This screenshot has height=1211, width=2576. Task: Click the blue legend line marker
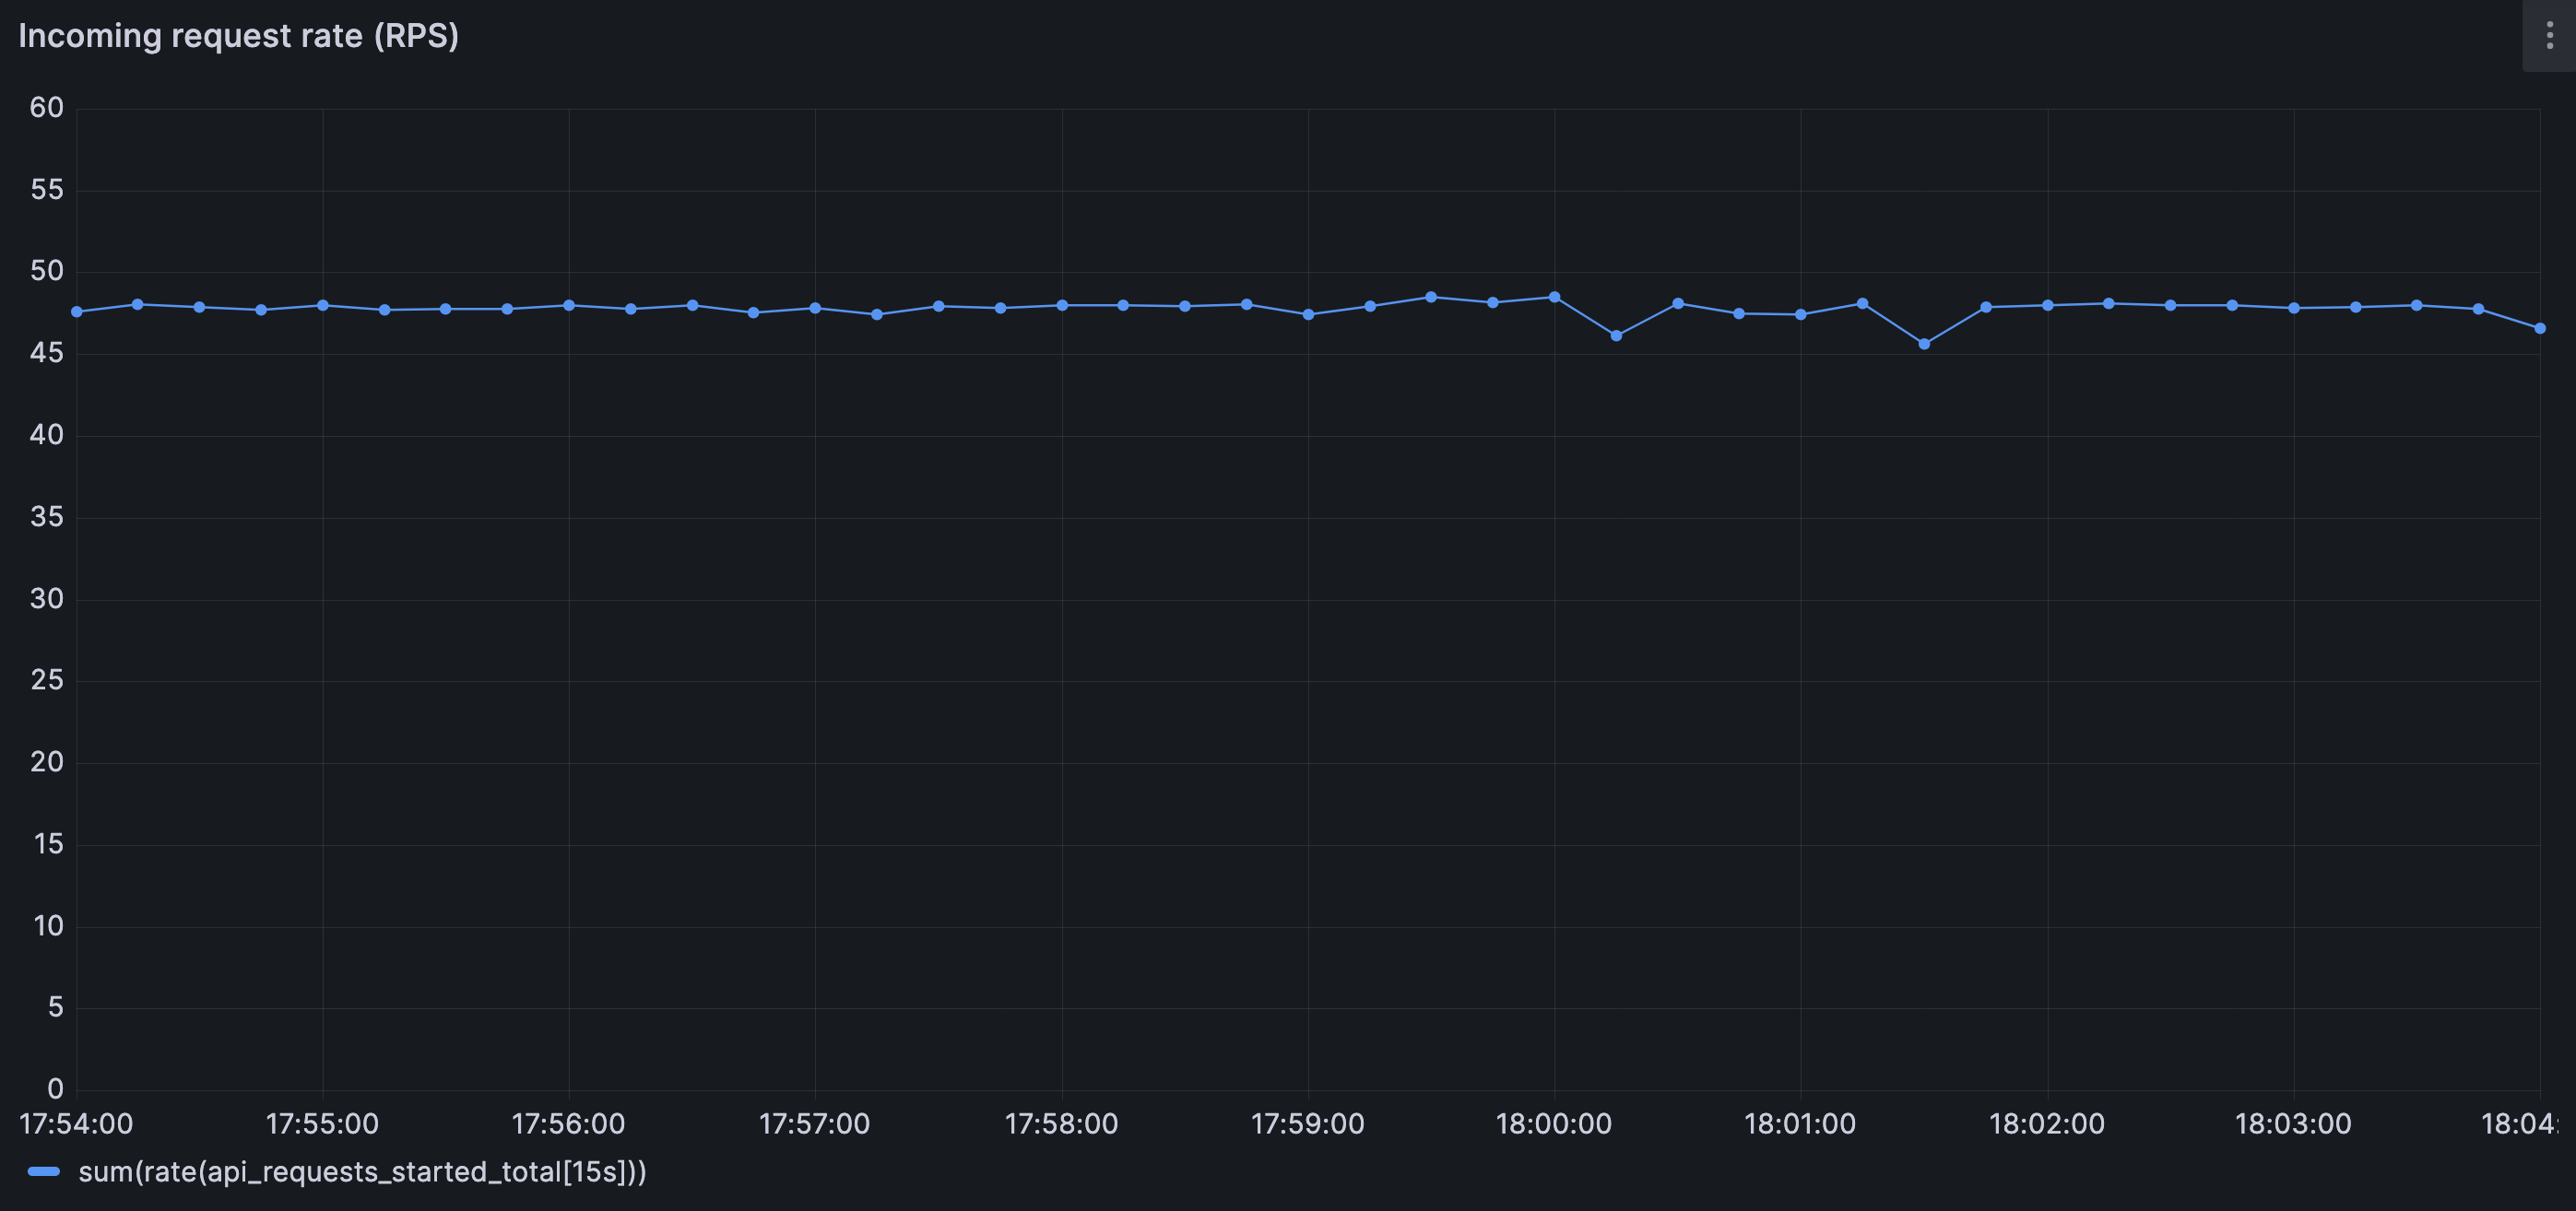[46, 1171]
